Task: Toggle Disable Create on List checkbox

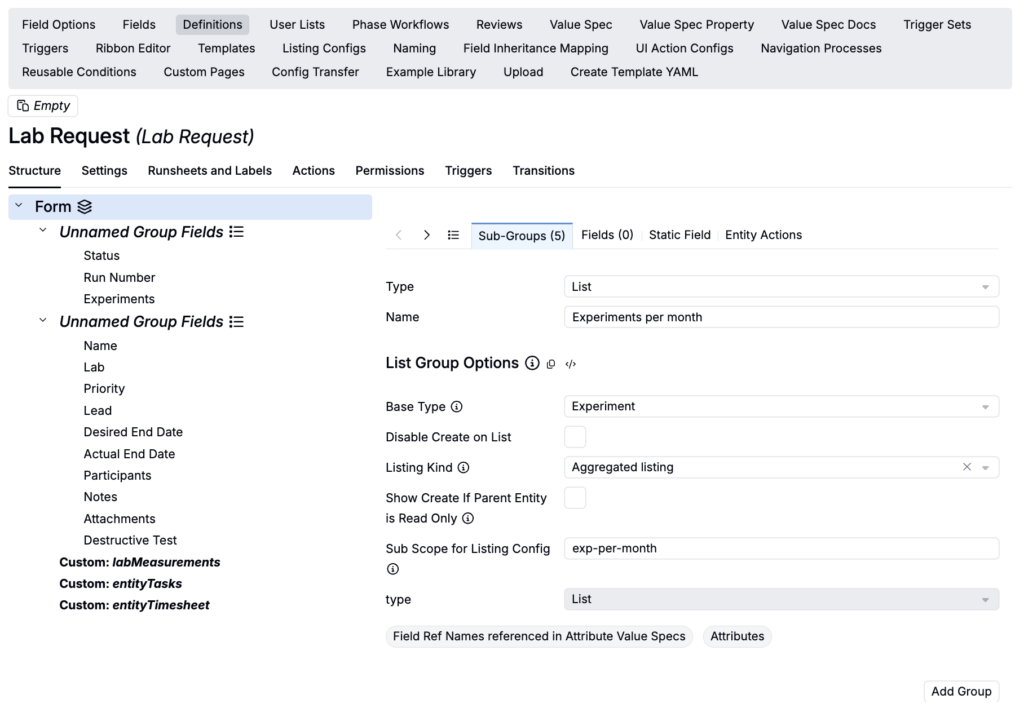Action: coord(575,437)
